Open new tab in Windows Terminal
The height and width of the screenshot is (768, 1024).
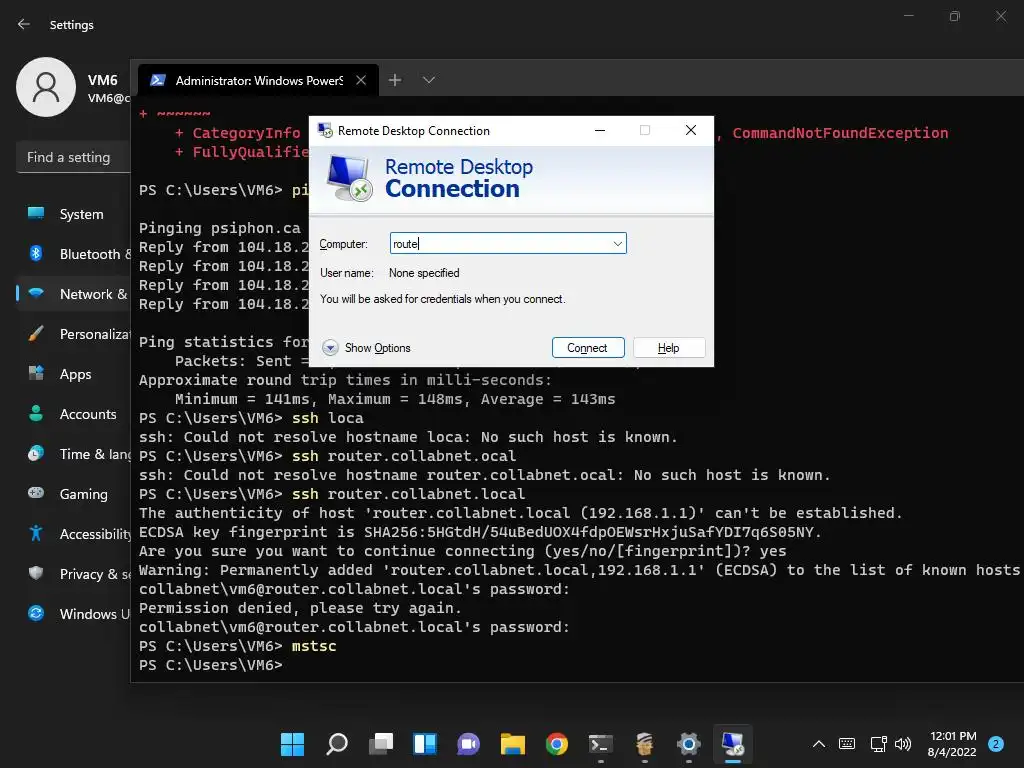[395, 80]
